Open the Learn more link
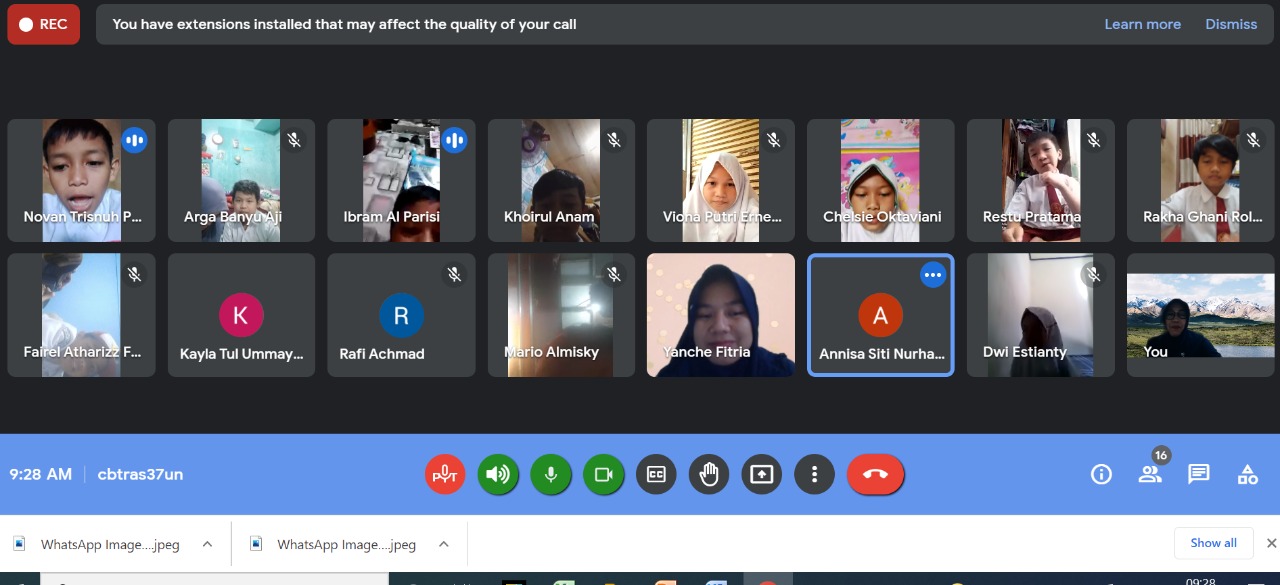Image resolution: width=1280 pixels, height=585 pixels. 1142,24
